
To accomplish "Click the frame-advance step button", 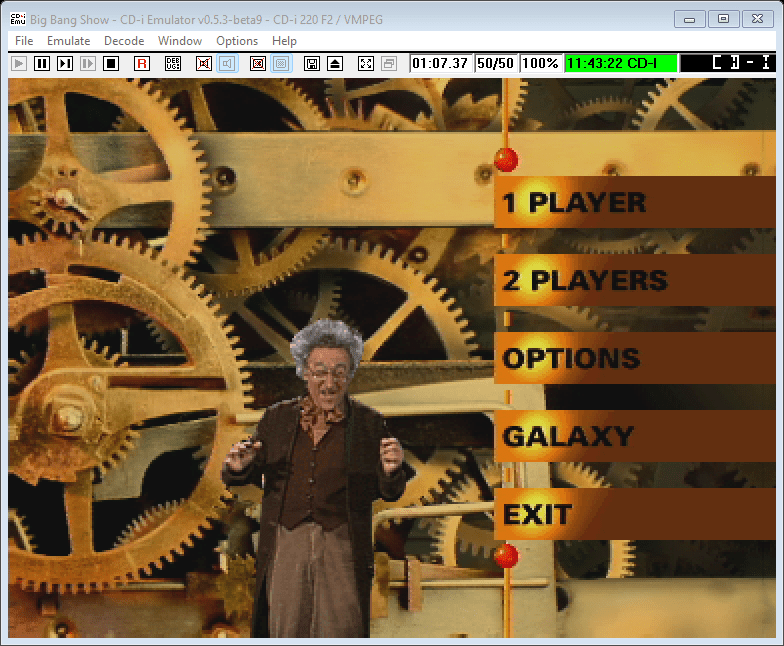I will pyautogui.click(x=65, y=63).
